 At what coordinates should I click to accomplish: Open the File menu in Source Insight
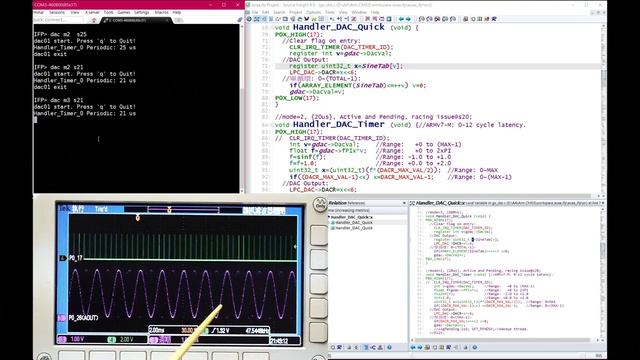(255, 13)
